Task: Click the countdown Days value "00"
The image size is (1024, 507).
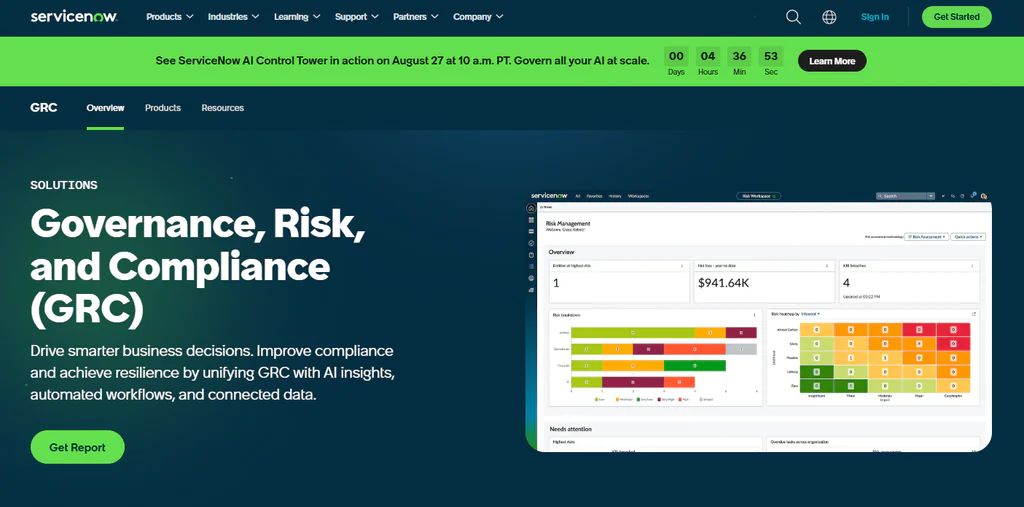Action: (x=676, y=56)
